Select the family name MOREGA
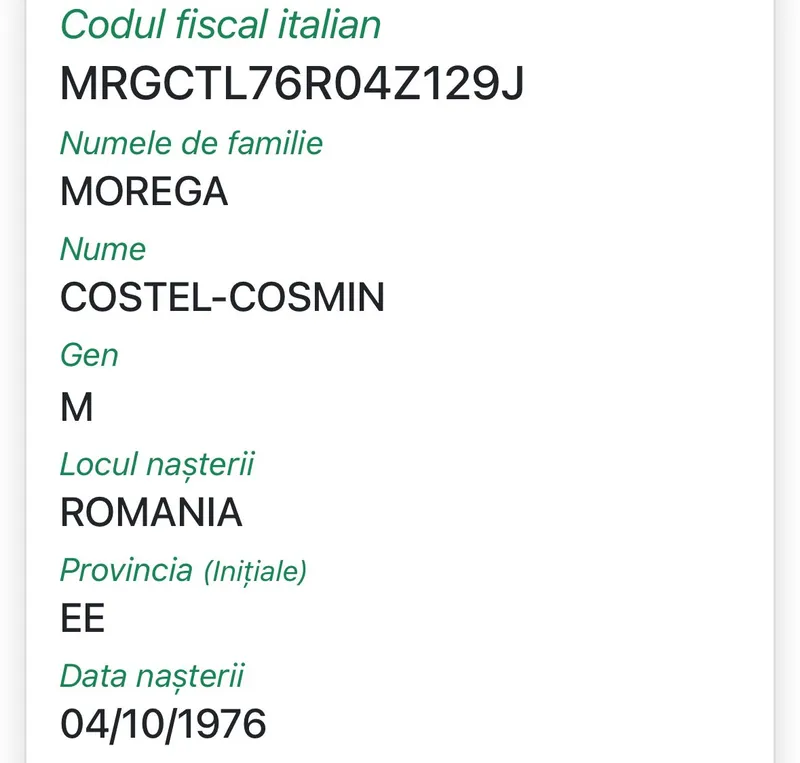Viewport: 800px width, 763px height. 144,191
